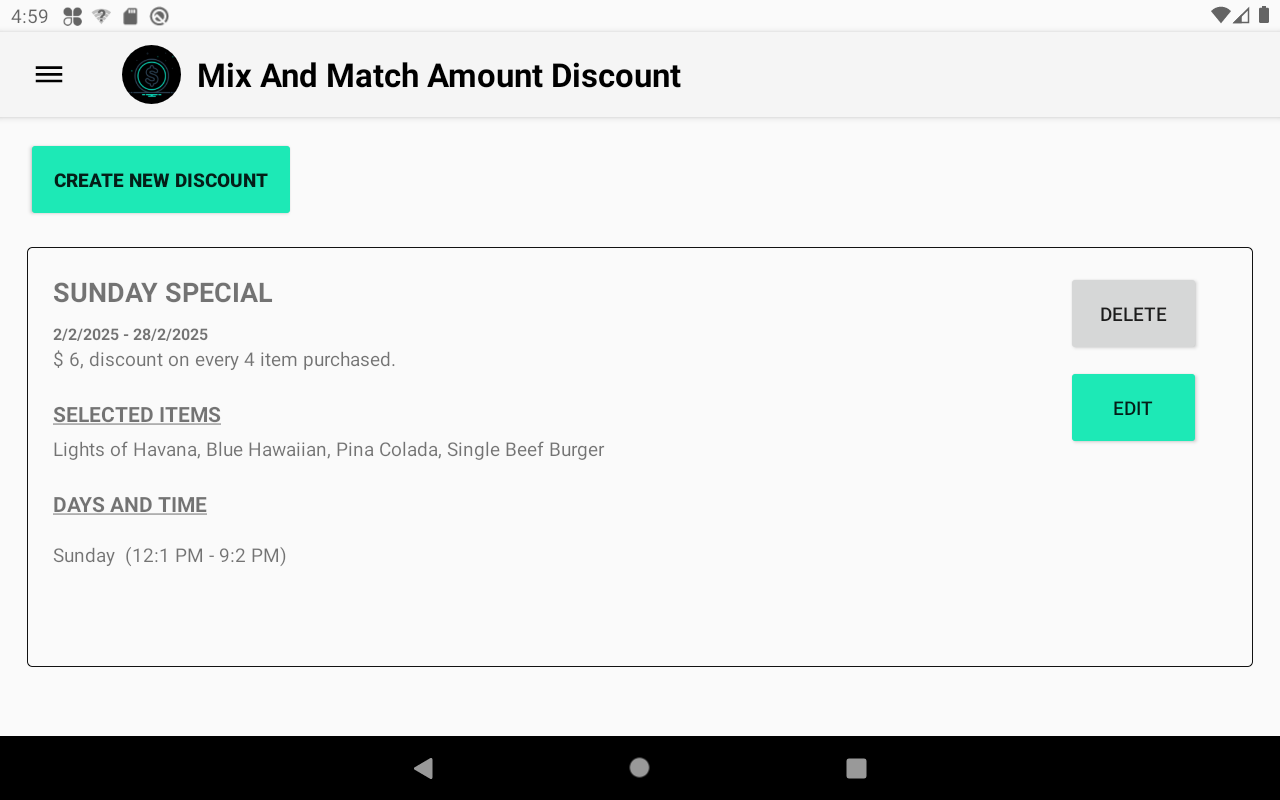Tap the Selected Items heading
The width and height of the screenshot is (1280, 800).
(x=137, y=415)
